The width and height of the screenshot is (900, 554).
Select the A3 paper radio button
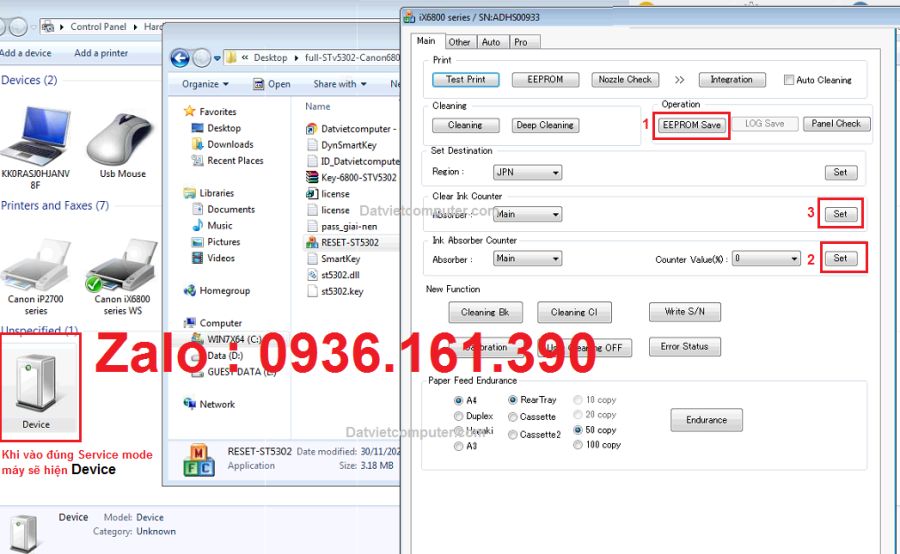pyautogui.click(x=458, y=446)
